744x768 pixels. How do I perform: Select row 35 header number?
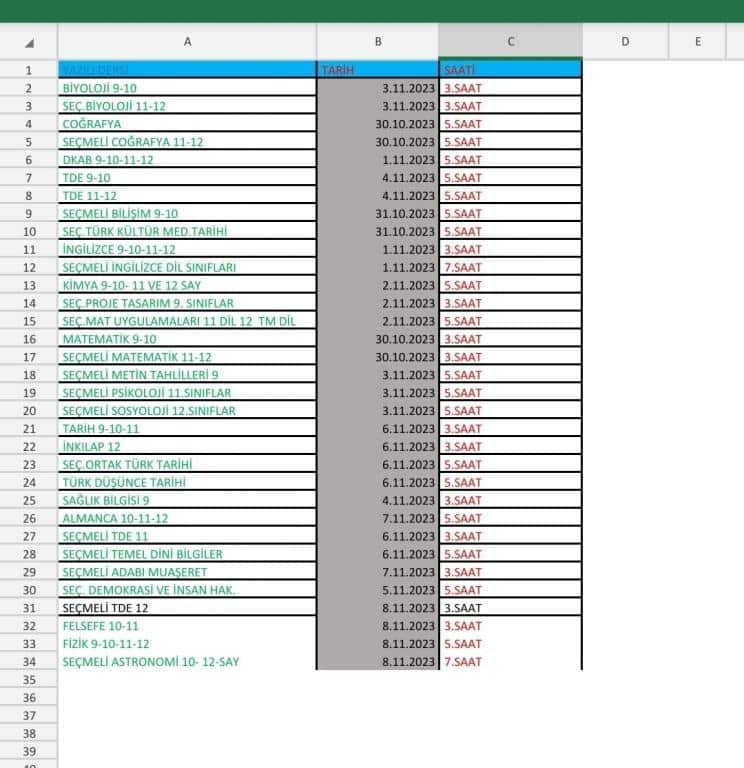[28, 679]
